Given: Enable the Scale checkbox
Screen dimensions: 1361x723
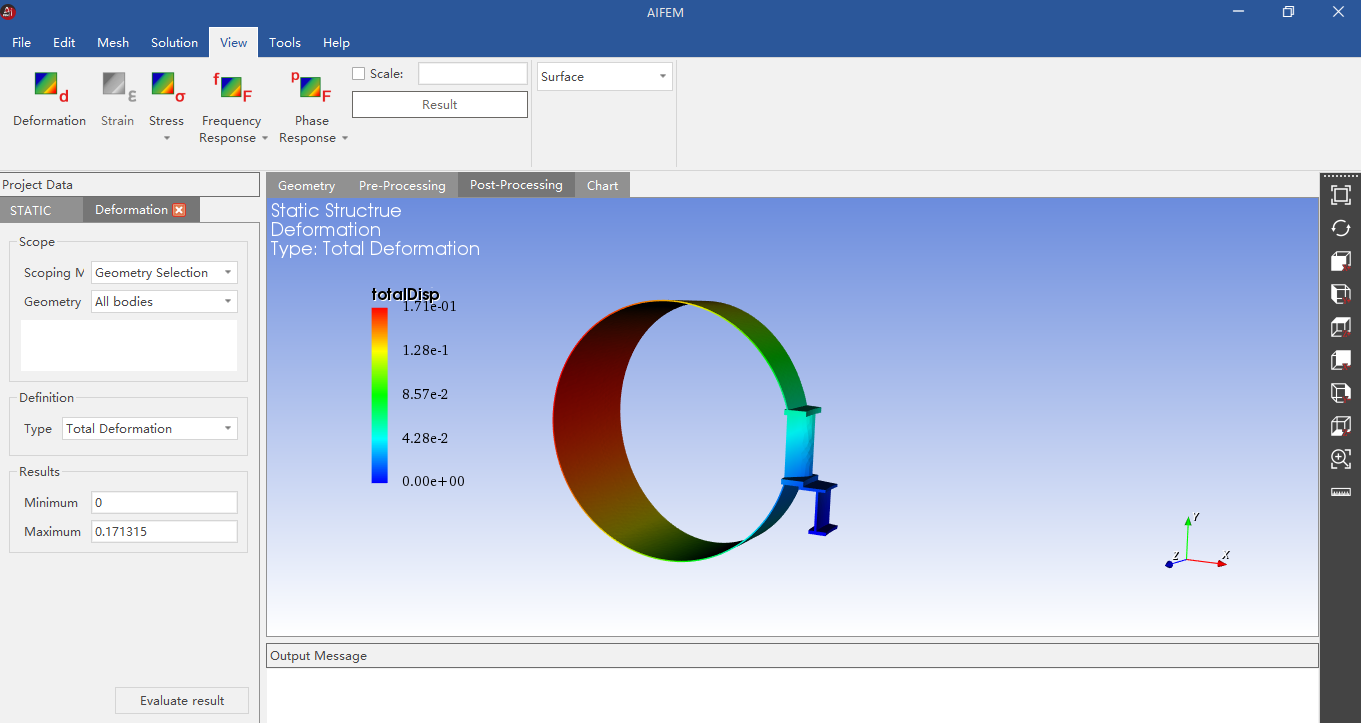Looking at the screenshot, I should pos(359,74).
